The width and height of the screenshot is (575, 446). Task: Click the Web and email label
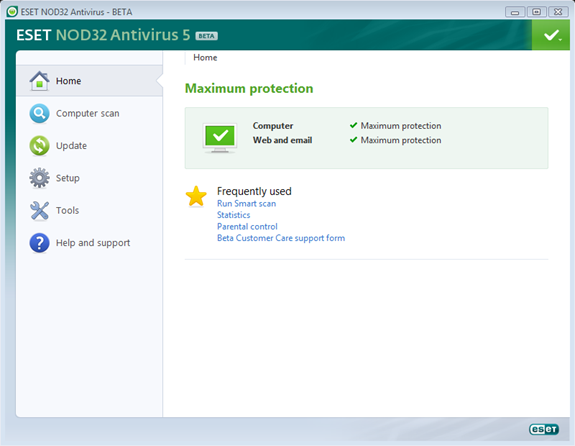[x=282, y=140]
